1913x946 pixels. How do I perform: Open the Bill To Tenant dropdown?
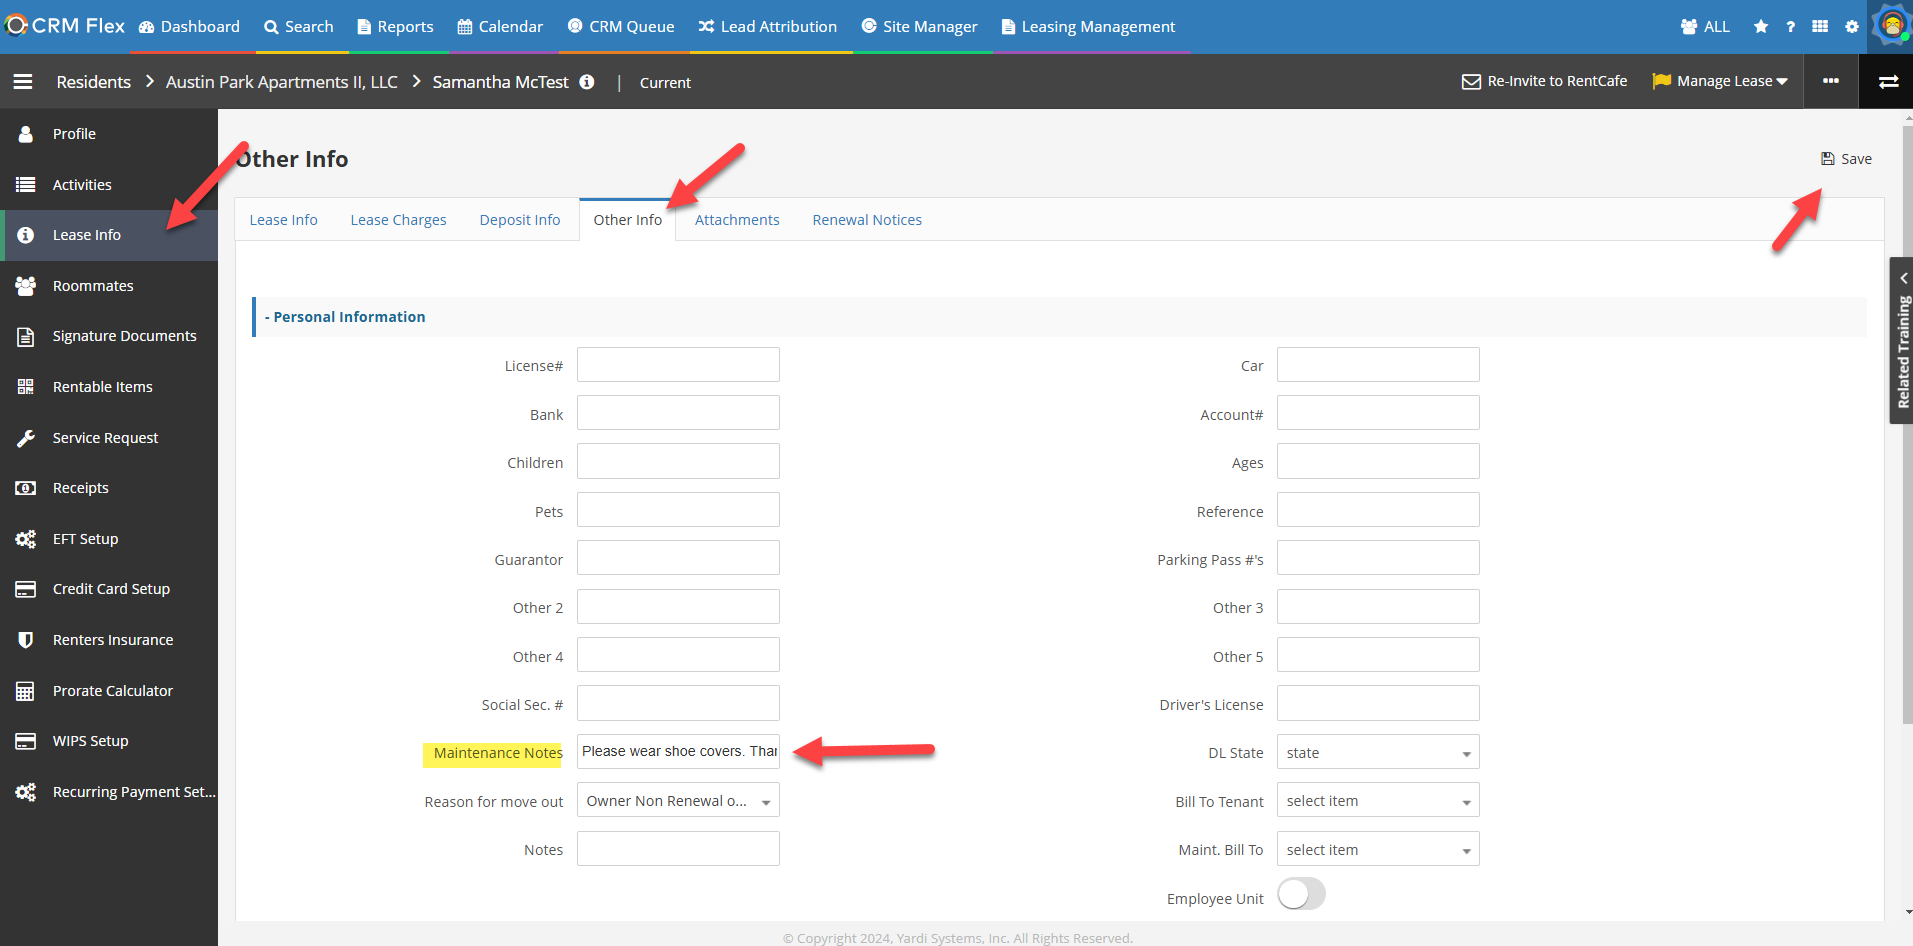[1377, 801]
